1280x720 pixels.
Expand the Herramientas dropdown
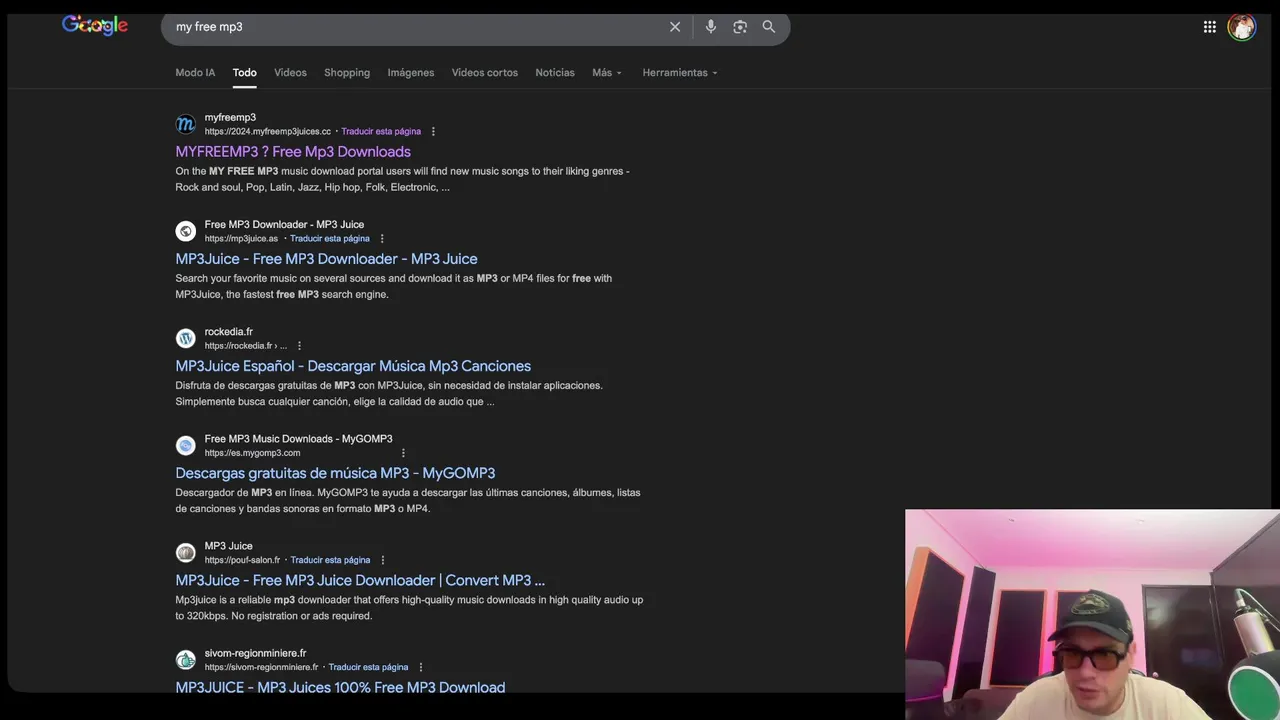[680, 72]
